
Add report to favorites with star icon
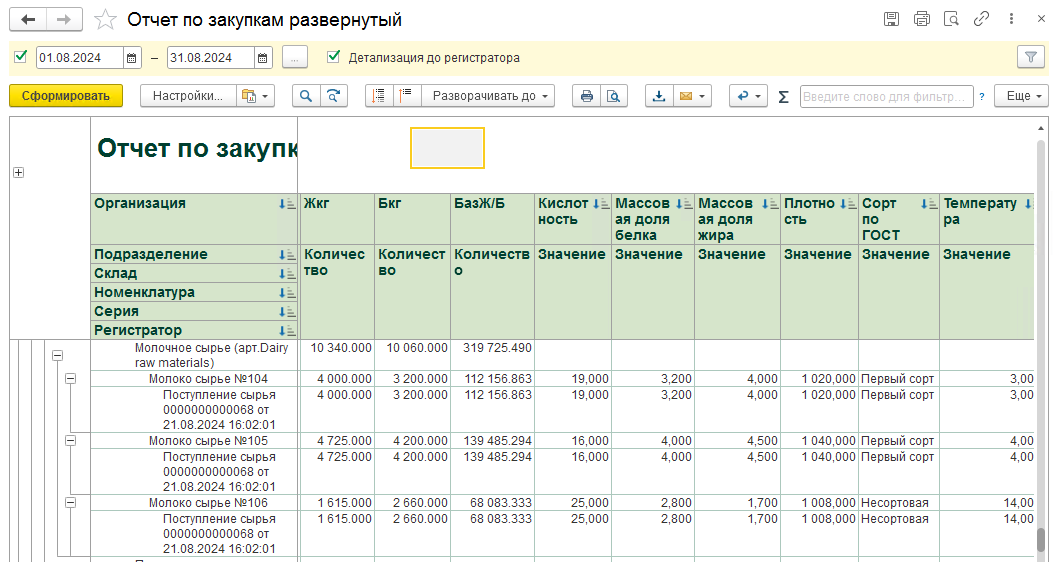(x=105, y=20)
